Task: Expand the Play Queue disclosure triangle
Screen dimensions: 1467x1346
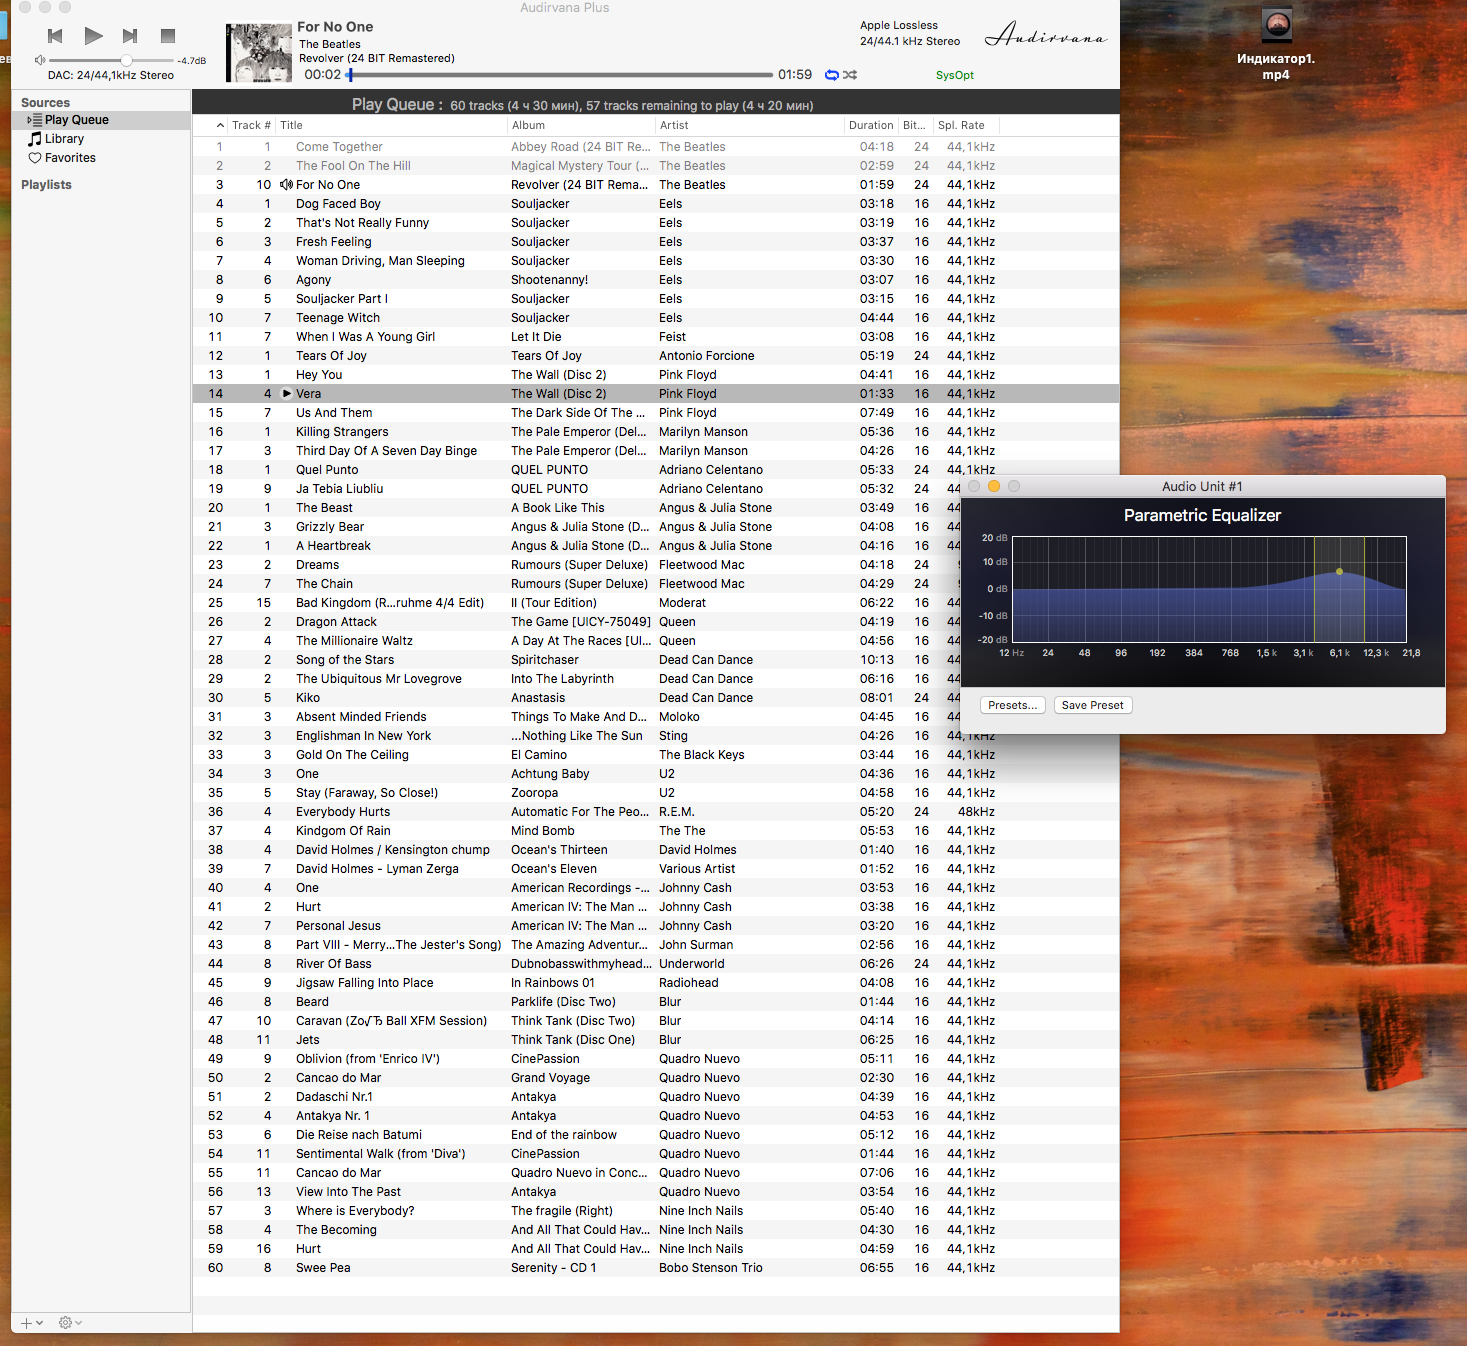Action: tap(29, 120)
